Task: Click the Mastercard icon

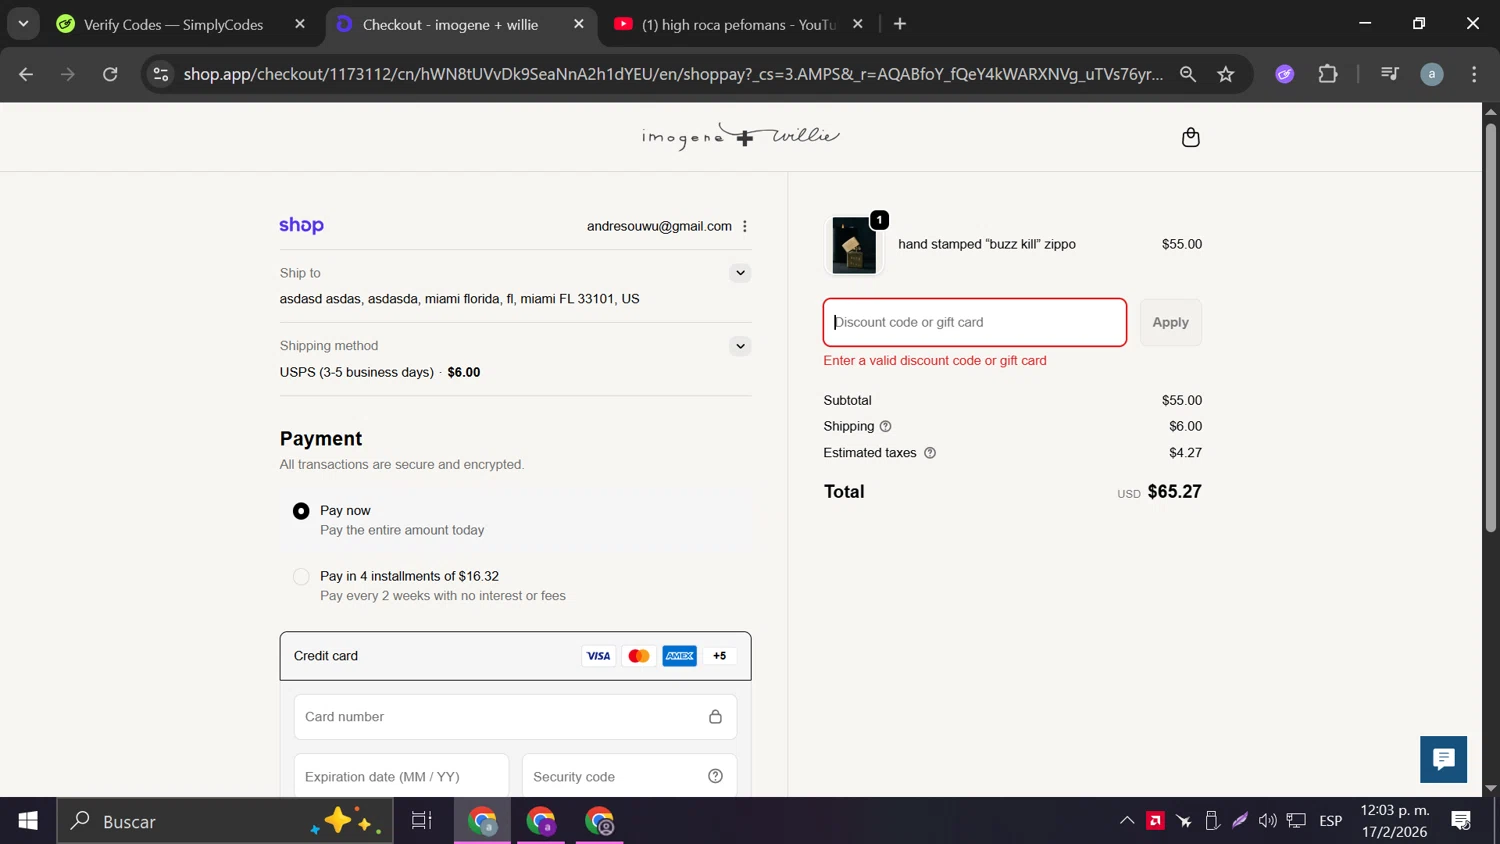Action: pos(638,656)
